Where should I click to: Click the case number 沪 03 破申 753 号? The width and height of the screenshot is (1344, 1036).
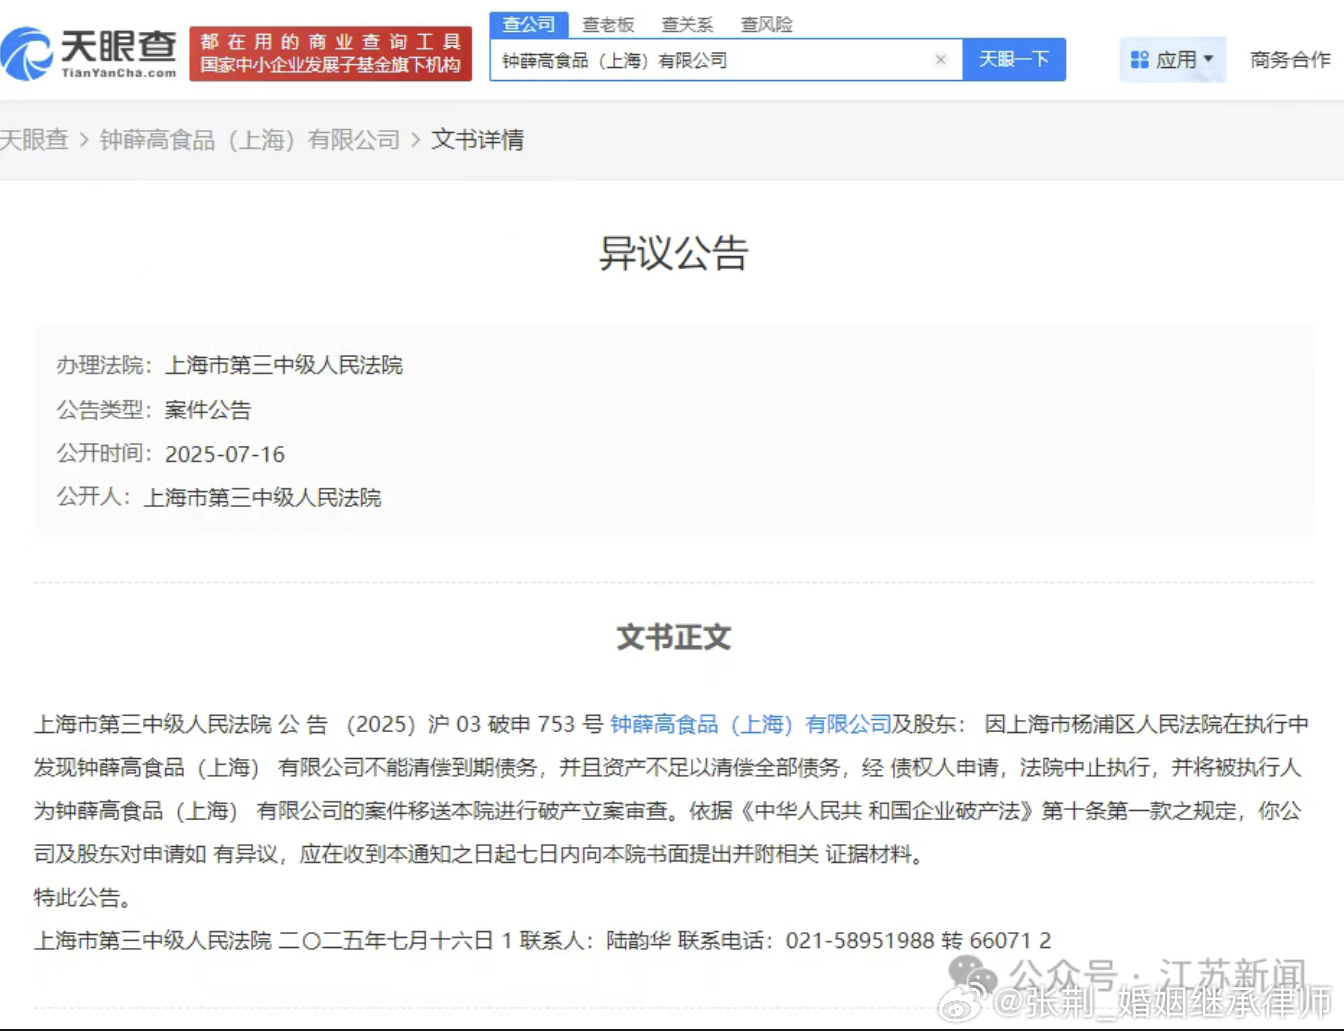tap(515, 724)
